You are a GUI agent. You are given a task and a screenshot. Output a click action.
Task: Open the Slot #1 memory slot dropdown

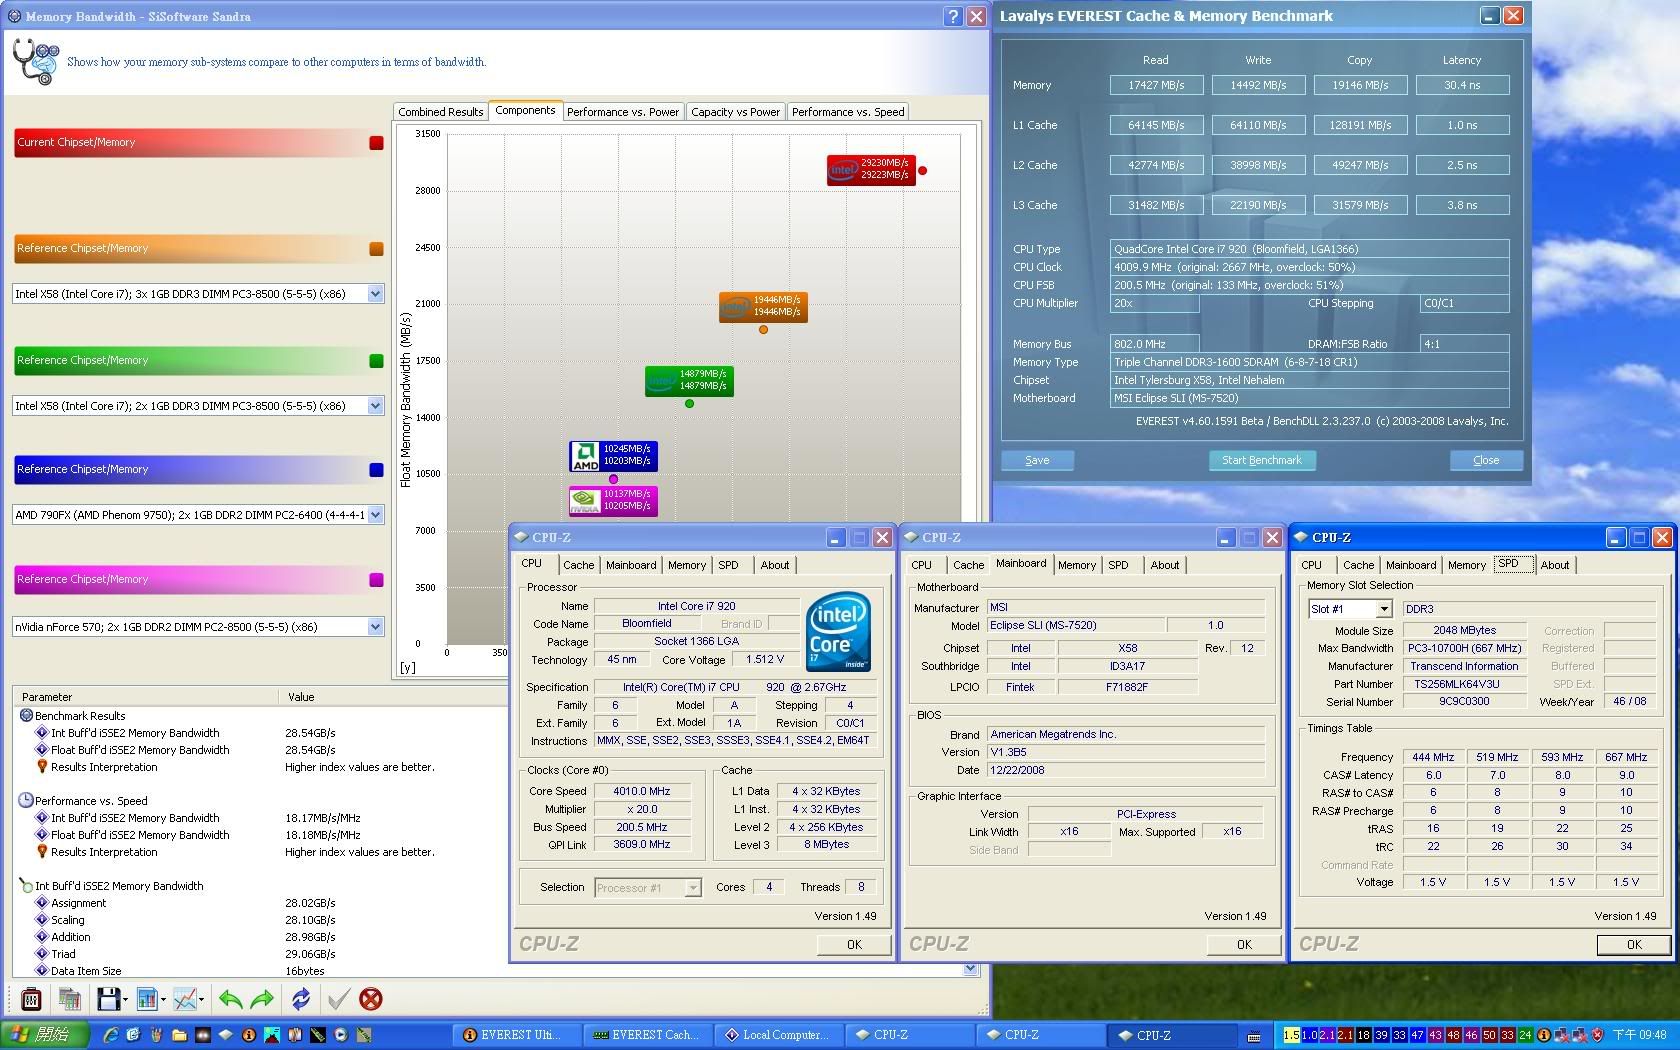click(1384, 609)
